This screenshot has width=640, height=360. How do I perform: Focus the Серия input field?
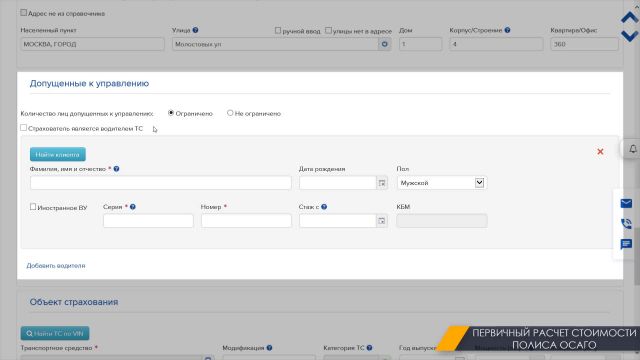click(x=148, y=221)
